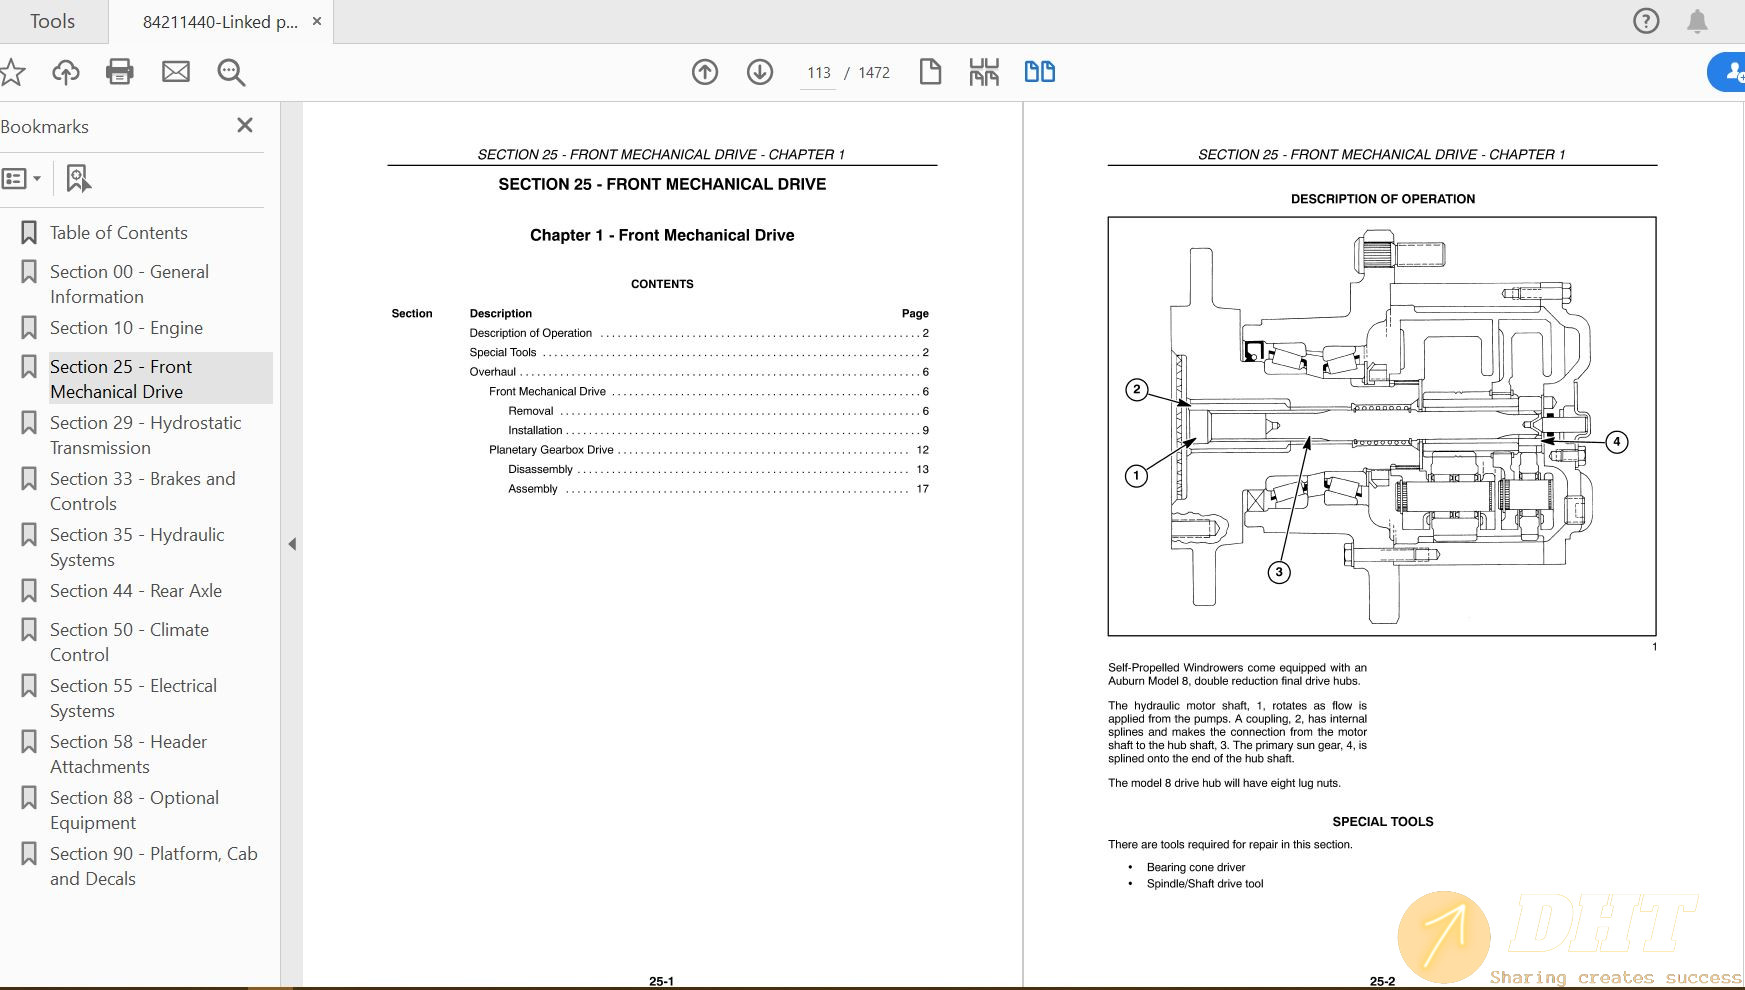Open Section 35 - Hydraulic Systems bookmark

[x=137, y=547]
